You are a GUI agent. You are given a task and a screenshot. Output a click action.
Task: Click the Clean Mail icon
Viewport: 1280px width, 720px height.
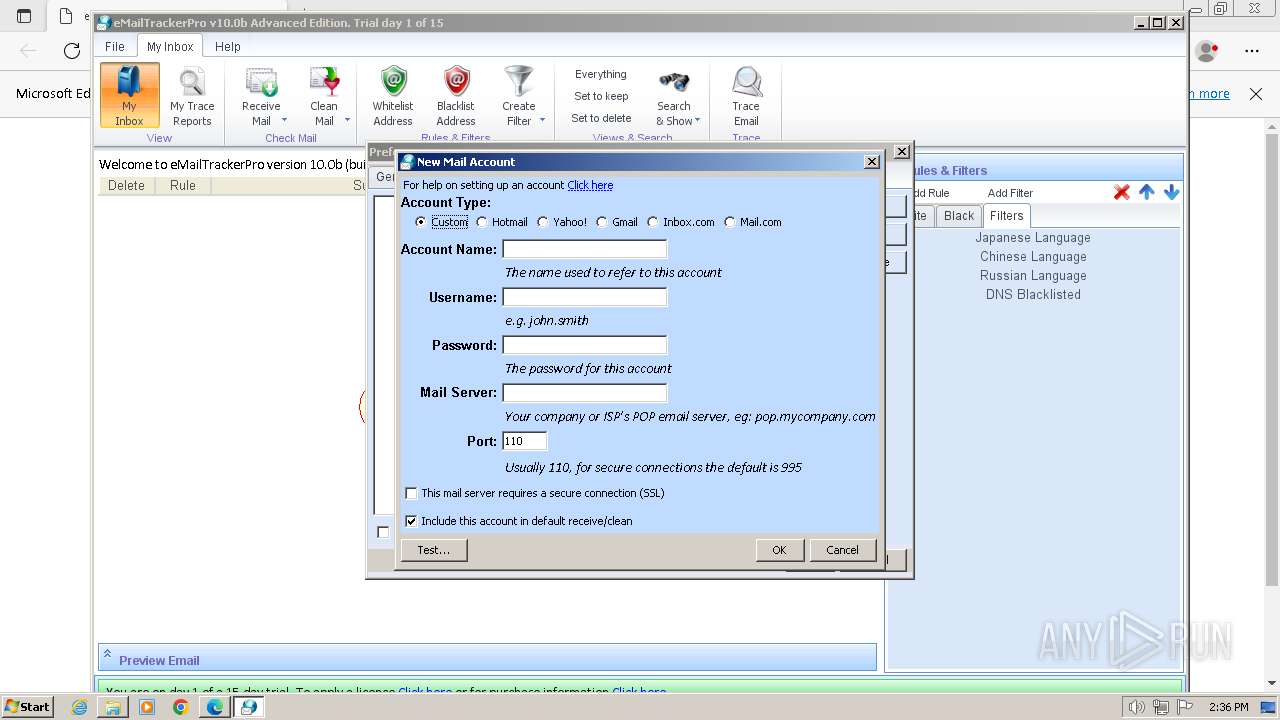coord(324,82)
